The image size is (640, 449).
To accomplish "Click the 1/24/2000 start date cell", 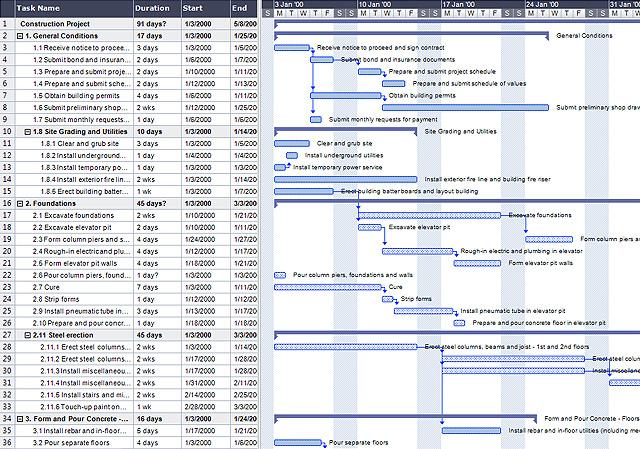I will (x=206, y=240).
